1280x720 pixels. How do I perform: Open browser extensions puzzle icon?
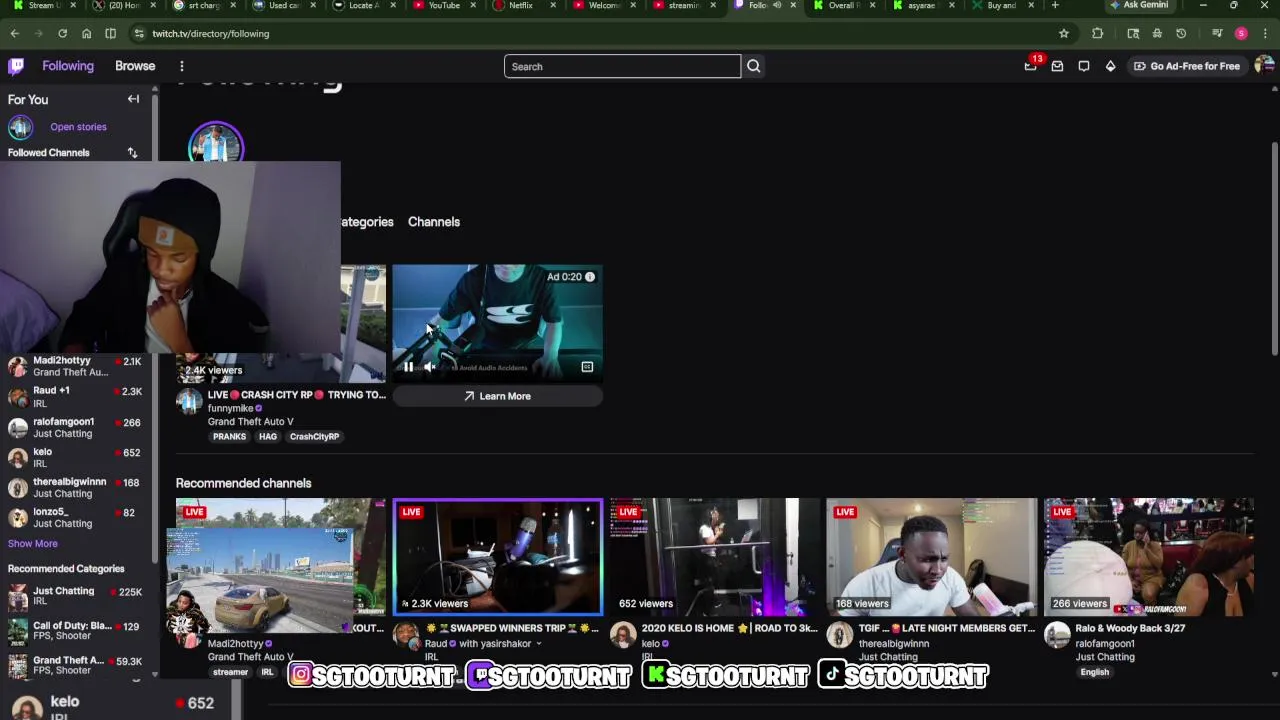tap(1097, 33)
